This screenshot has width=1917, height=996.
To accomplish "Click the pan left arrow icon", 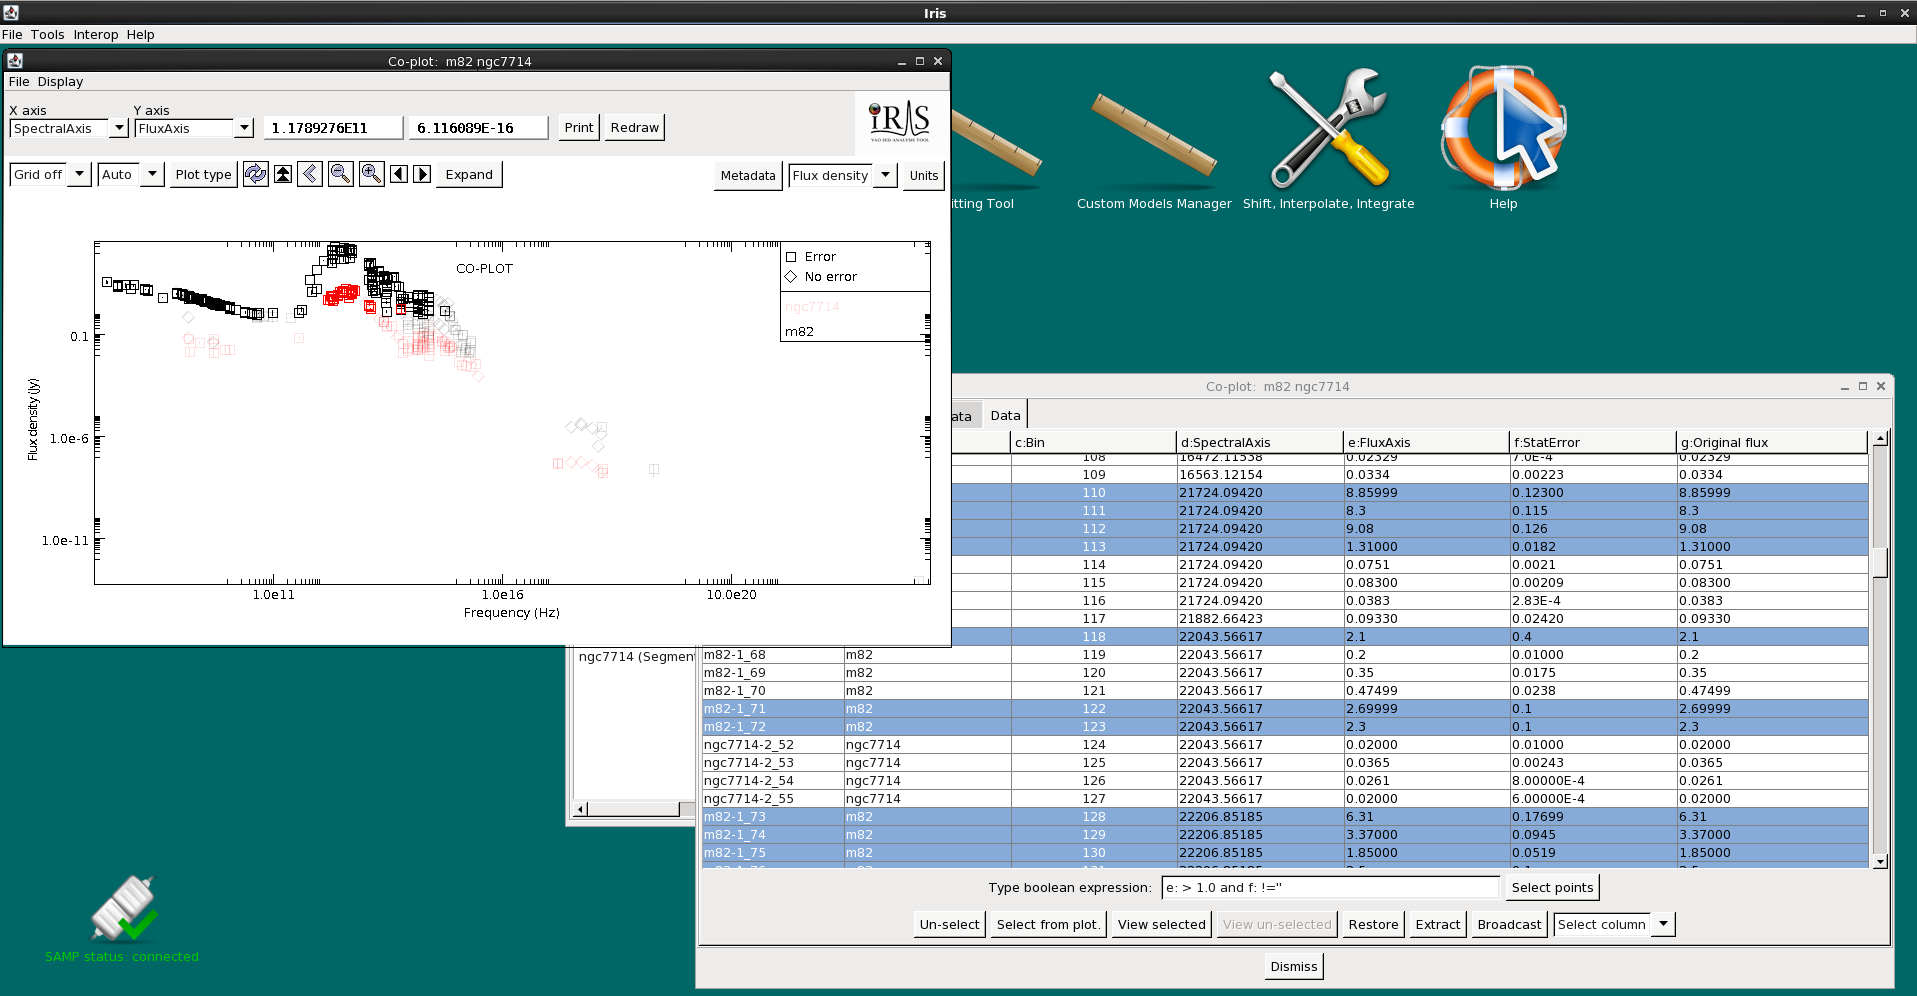I will tap(399, 174).
